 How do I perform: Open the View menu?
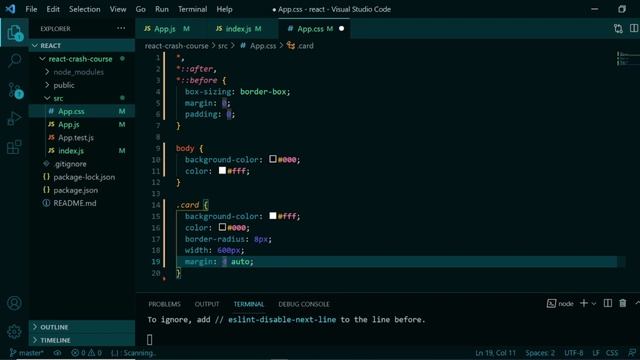tap(118, 9)
